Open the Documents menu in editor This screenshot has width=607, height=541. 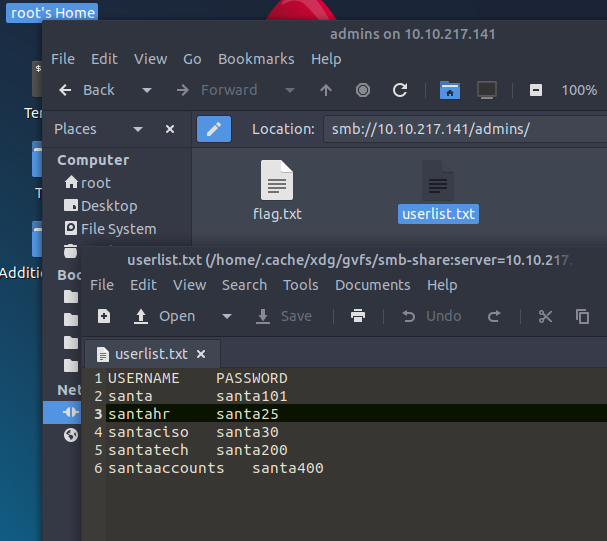tap(373, 285)
